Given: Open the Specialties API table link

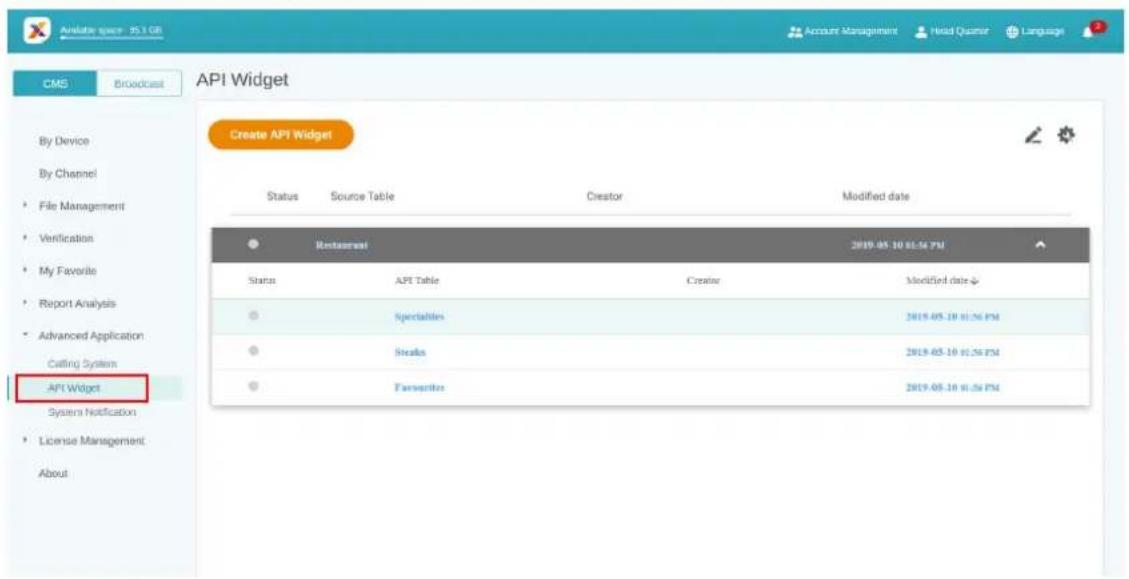Looking at the screenshot, I should click(419, 317).
